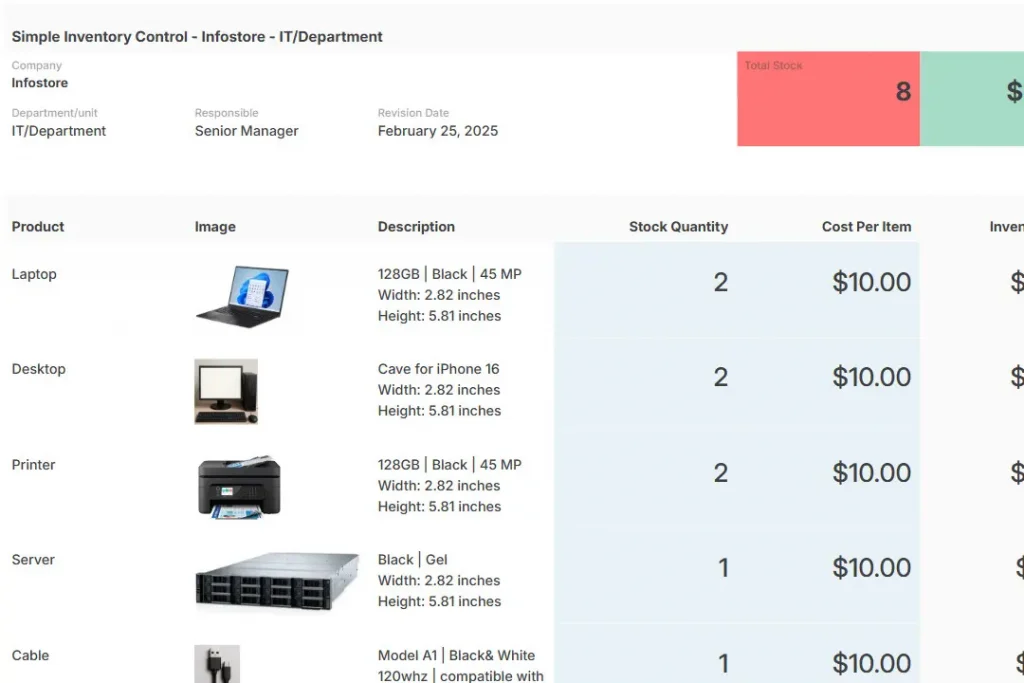This screenshot has width=1024, height=683.
Task: Click the red Total Stock card
Action: click(x=828, y=99)
